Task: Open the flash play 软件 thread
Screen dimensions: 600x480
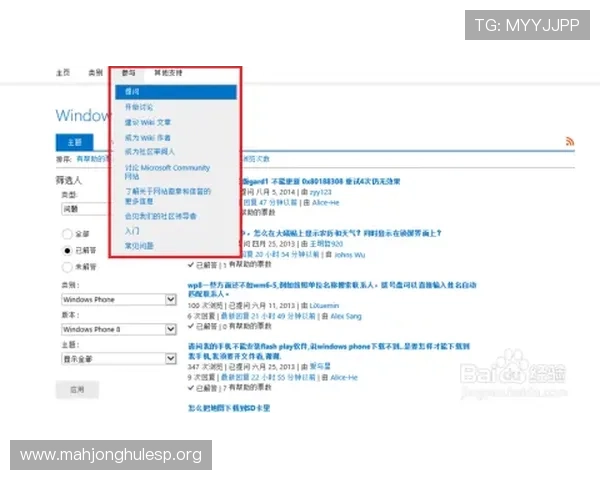Action: (x=329, y=351)
